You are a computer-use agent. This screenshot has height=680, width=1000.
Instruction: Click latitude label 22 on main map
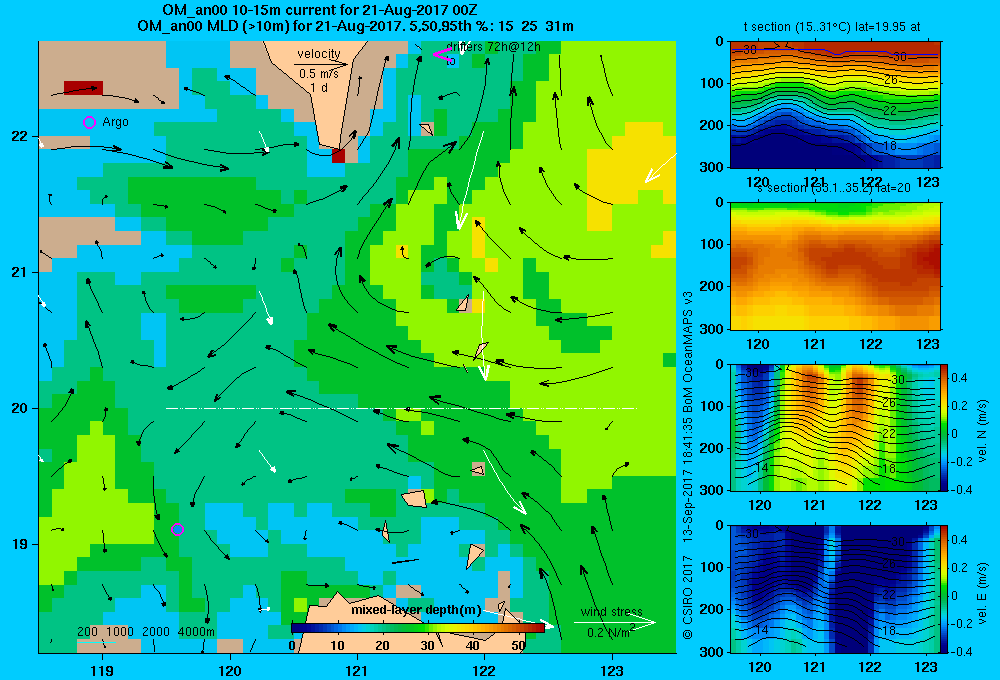click(20, 136)
